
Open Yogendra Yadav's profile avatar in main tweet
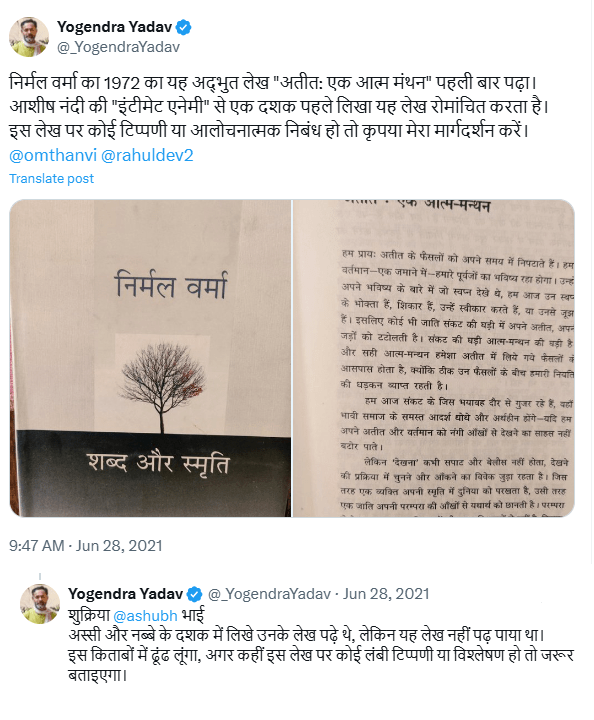click(29, 37)
